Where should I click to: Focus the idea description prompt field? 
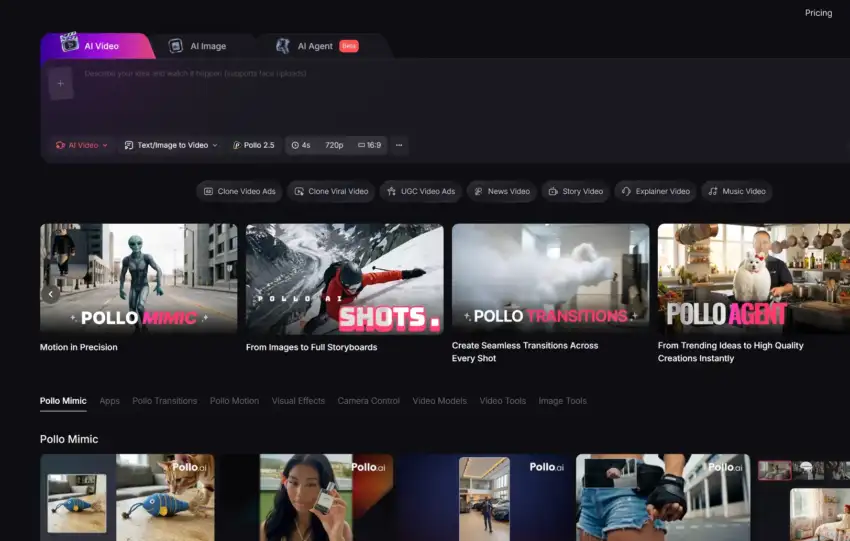pos(195,73)
